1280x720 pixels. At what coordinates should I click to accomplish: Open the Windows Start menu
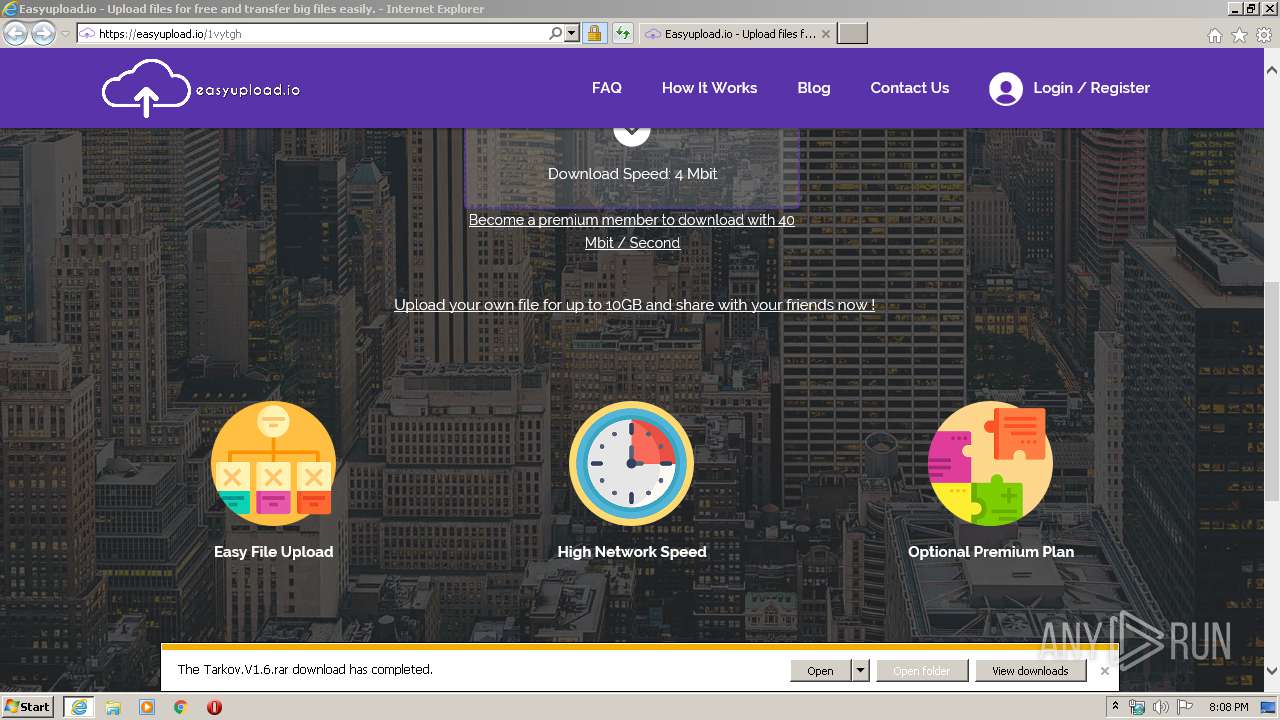click(x=28, y=707)
